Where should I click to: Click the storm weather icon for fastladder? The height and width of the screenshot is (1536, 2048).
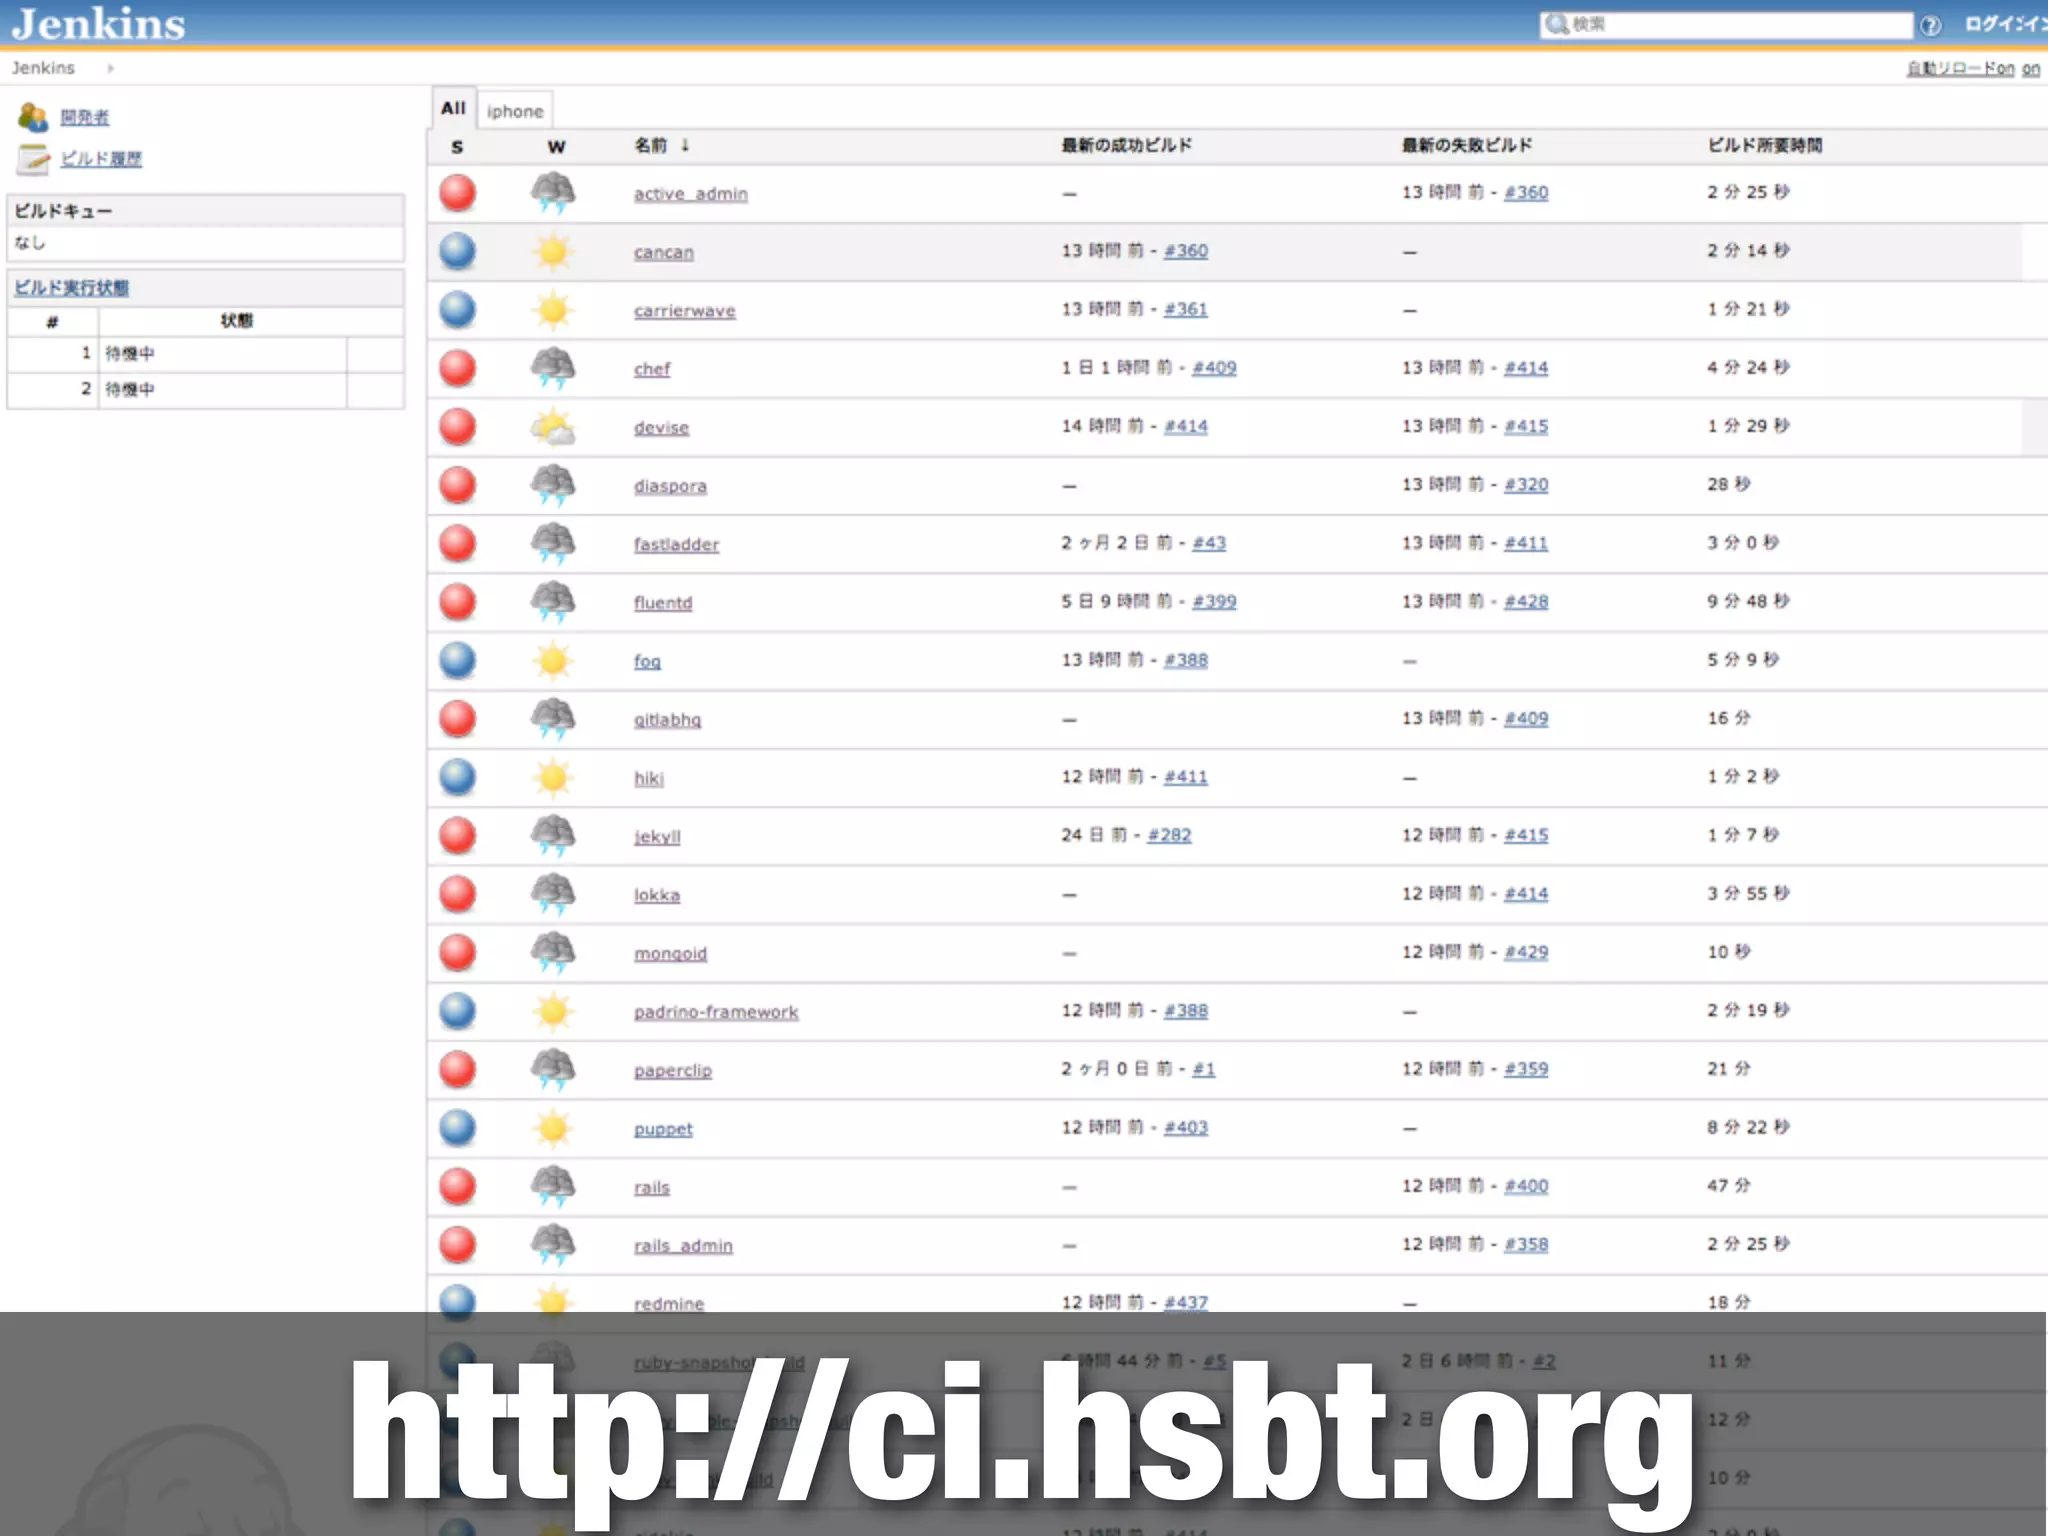(x=553, y=544)
